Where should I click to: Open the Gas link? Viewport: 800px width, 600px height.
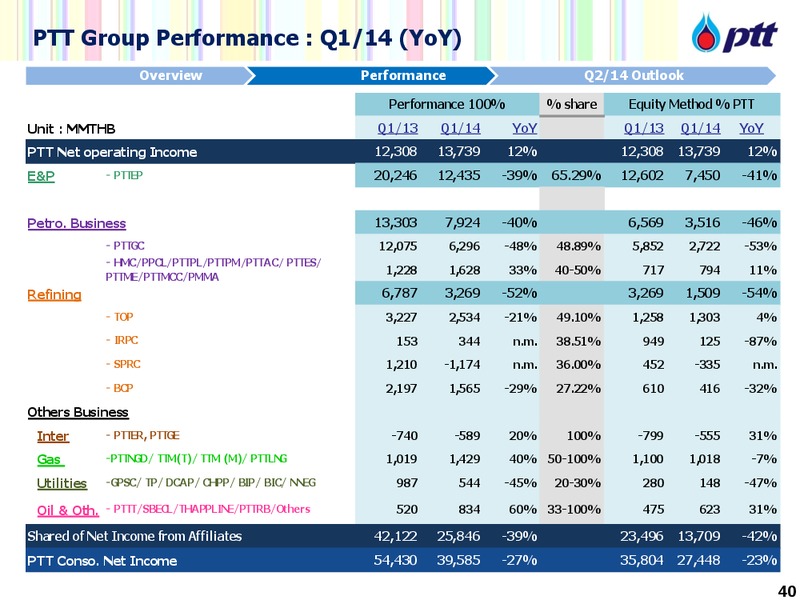(51, 460)
